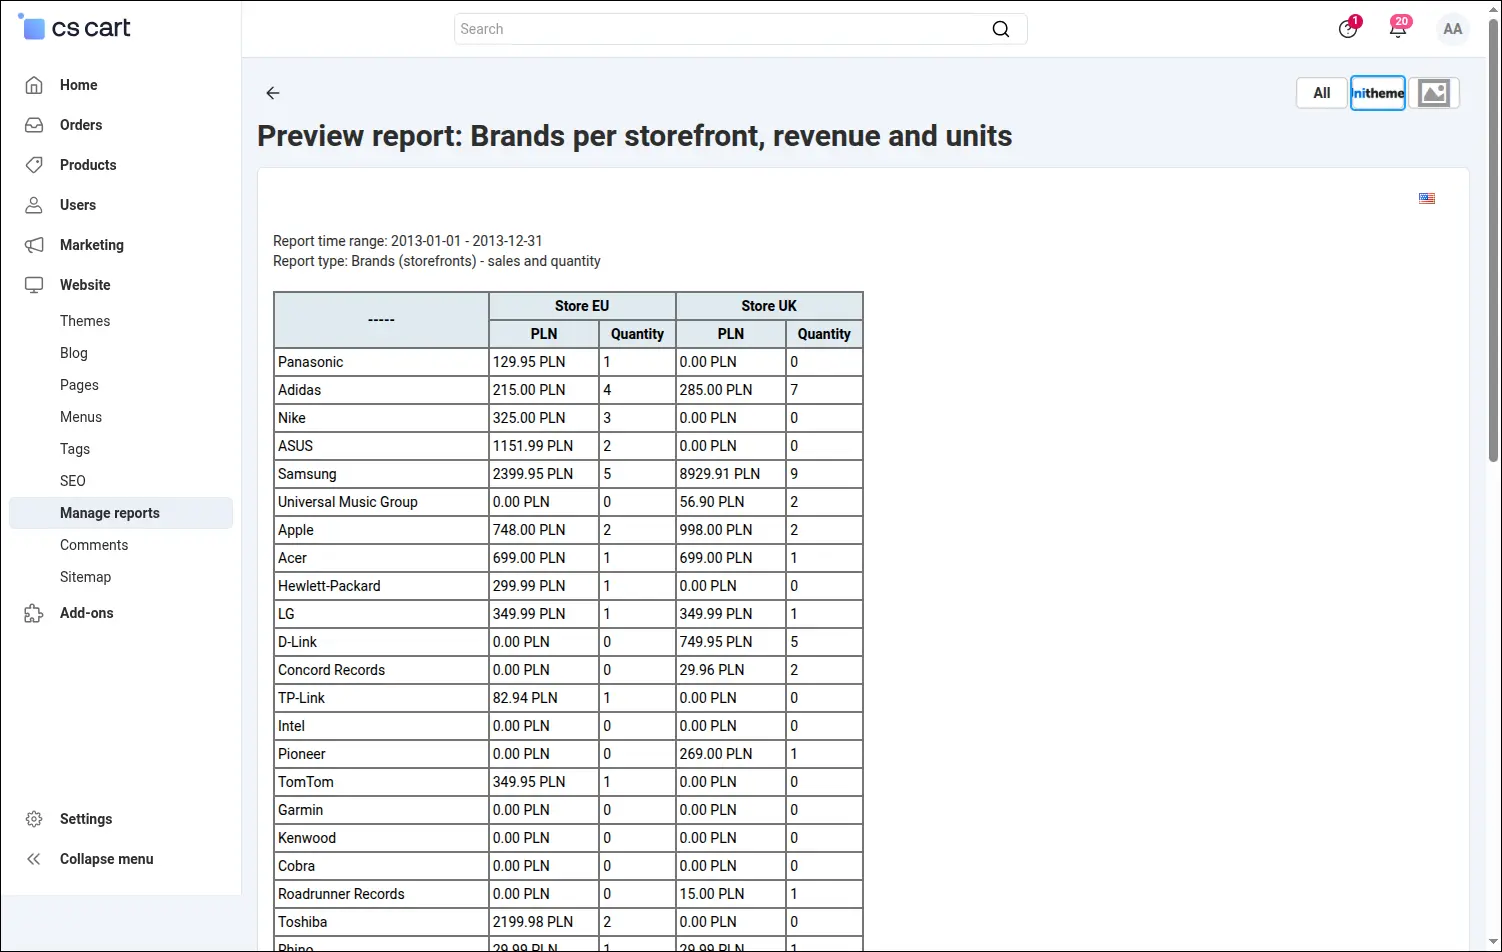This screenshot has height=952, width=1502.
Task: Open the Comments submenu link
Action: [94, 545]
